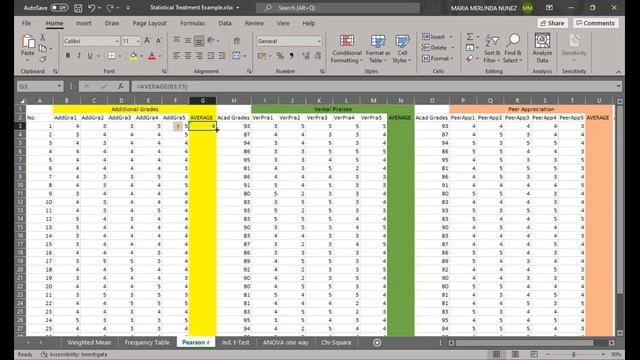Toggle the AutoSave switch
This screenshot has width=640, height=360.
[x=59, y=7]
